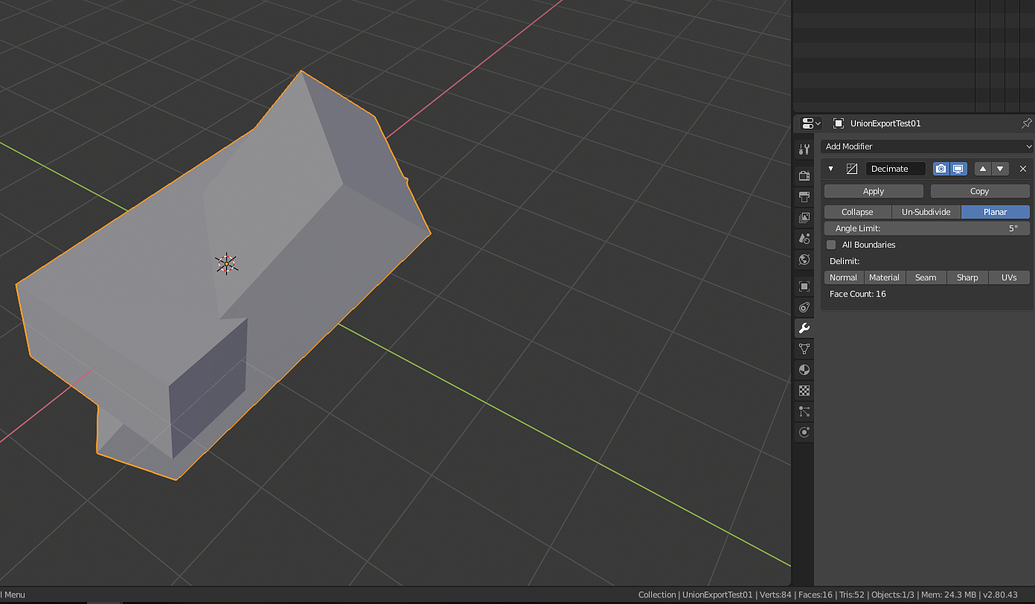
Task: Open the View Layer Properties tab
Action: 804,217
